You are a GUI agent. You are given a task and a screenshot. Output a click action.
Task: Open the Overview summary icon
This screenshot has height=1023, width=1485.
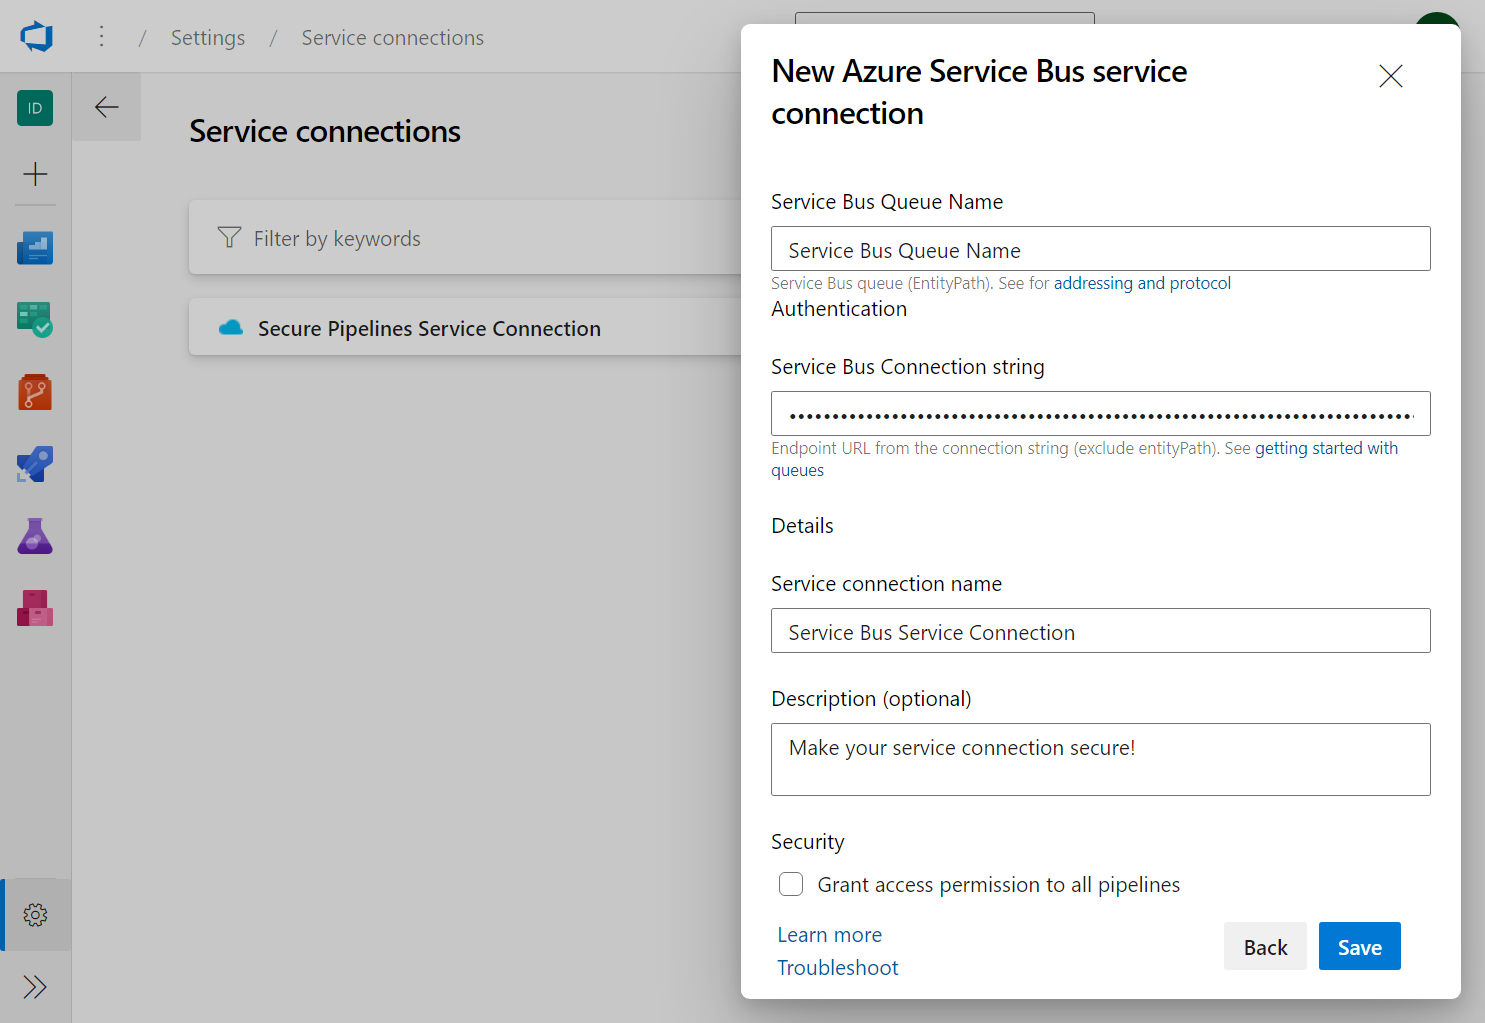[35, 248]
